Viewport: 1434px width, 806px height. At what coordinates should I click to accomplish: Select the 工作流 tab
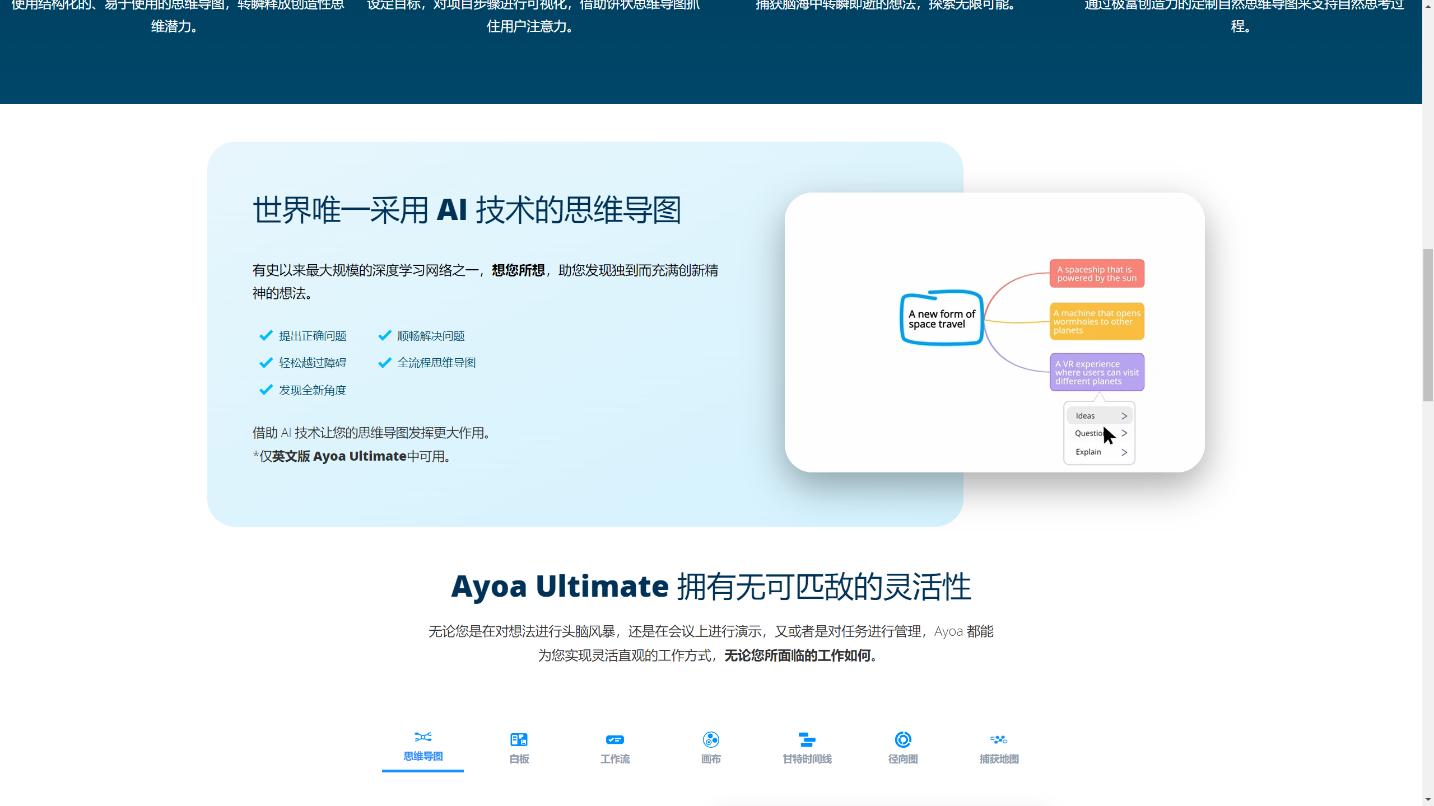[x=615, y=748]
